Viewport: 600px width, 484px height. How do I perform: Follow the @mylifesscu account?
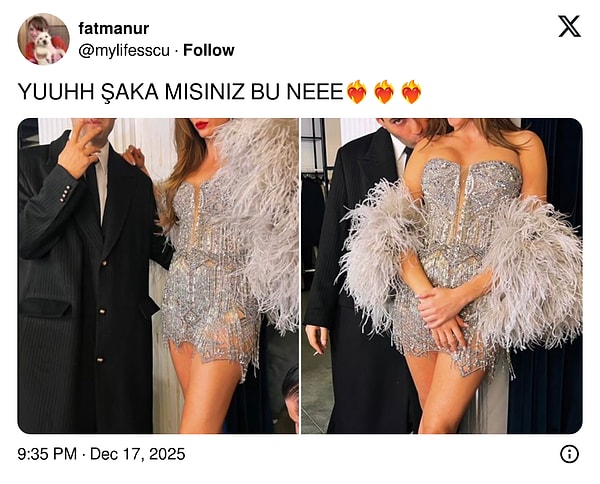point(209,50)
